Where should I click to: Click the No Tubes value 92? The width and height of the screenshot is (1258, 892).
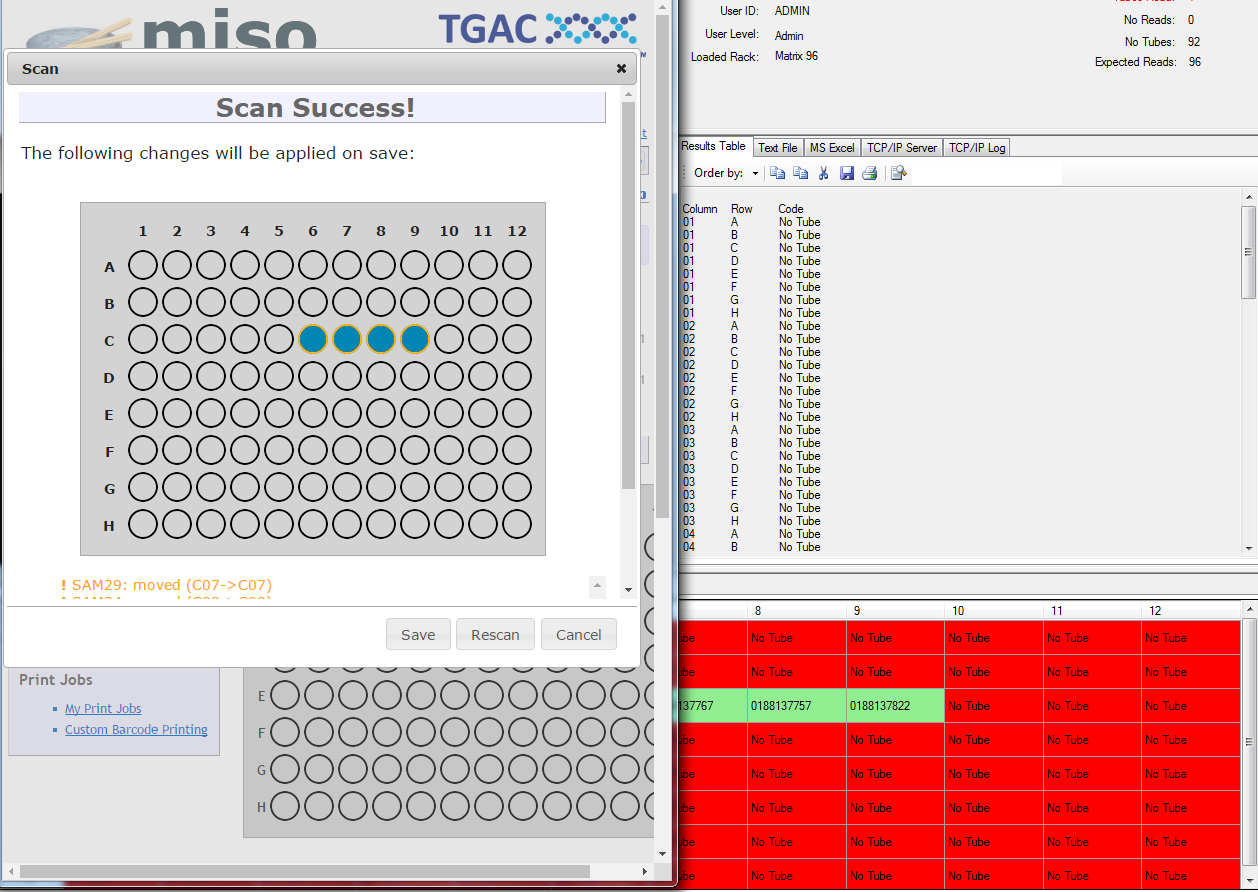click(x=1194, y=42)
